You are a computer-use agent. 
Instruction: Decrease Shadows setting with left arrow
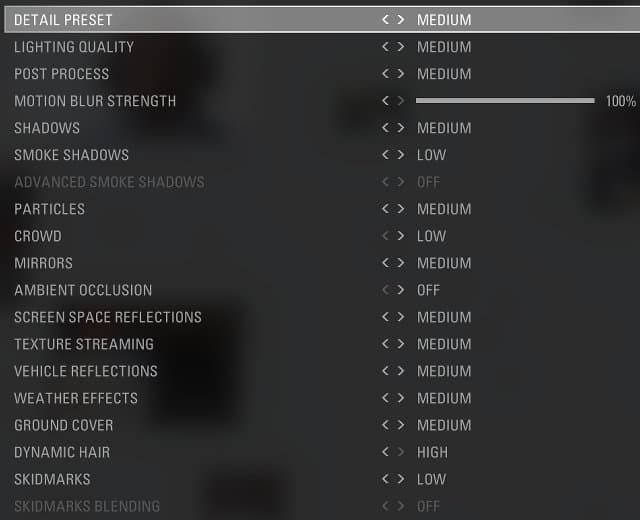pyautogui.click(x=385, y=128)
